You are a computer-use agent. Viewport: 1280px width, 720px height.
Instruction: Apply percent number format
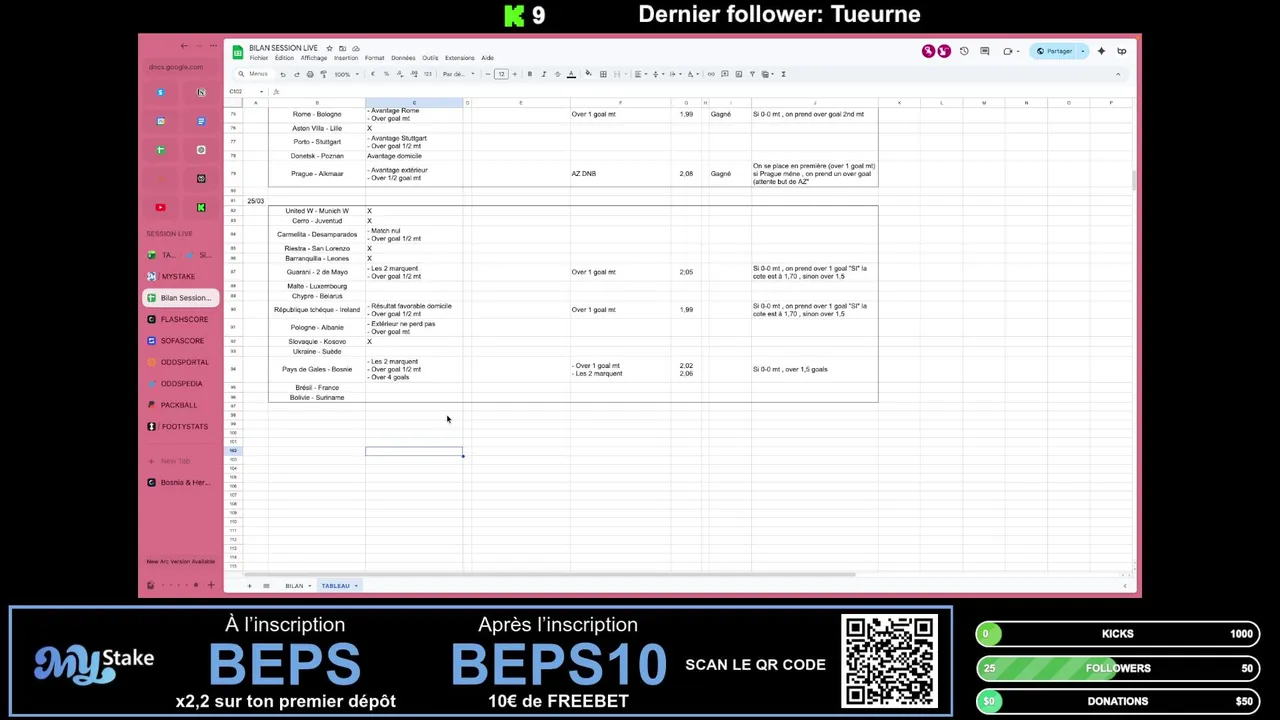pos(386,74)
